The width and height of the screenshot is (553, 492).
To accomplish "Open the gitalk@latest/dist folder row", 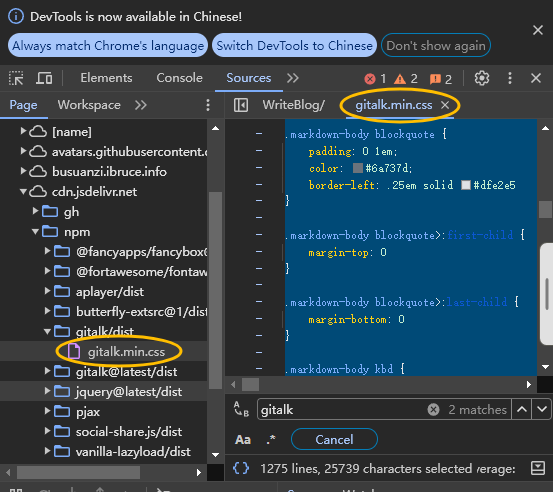I will click(104, 371).
